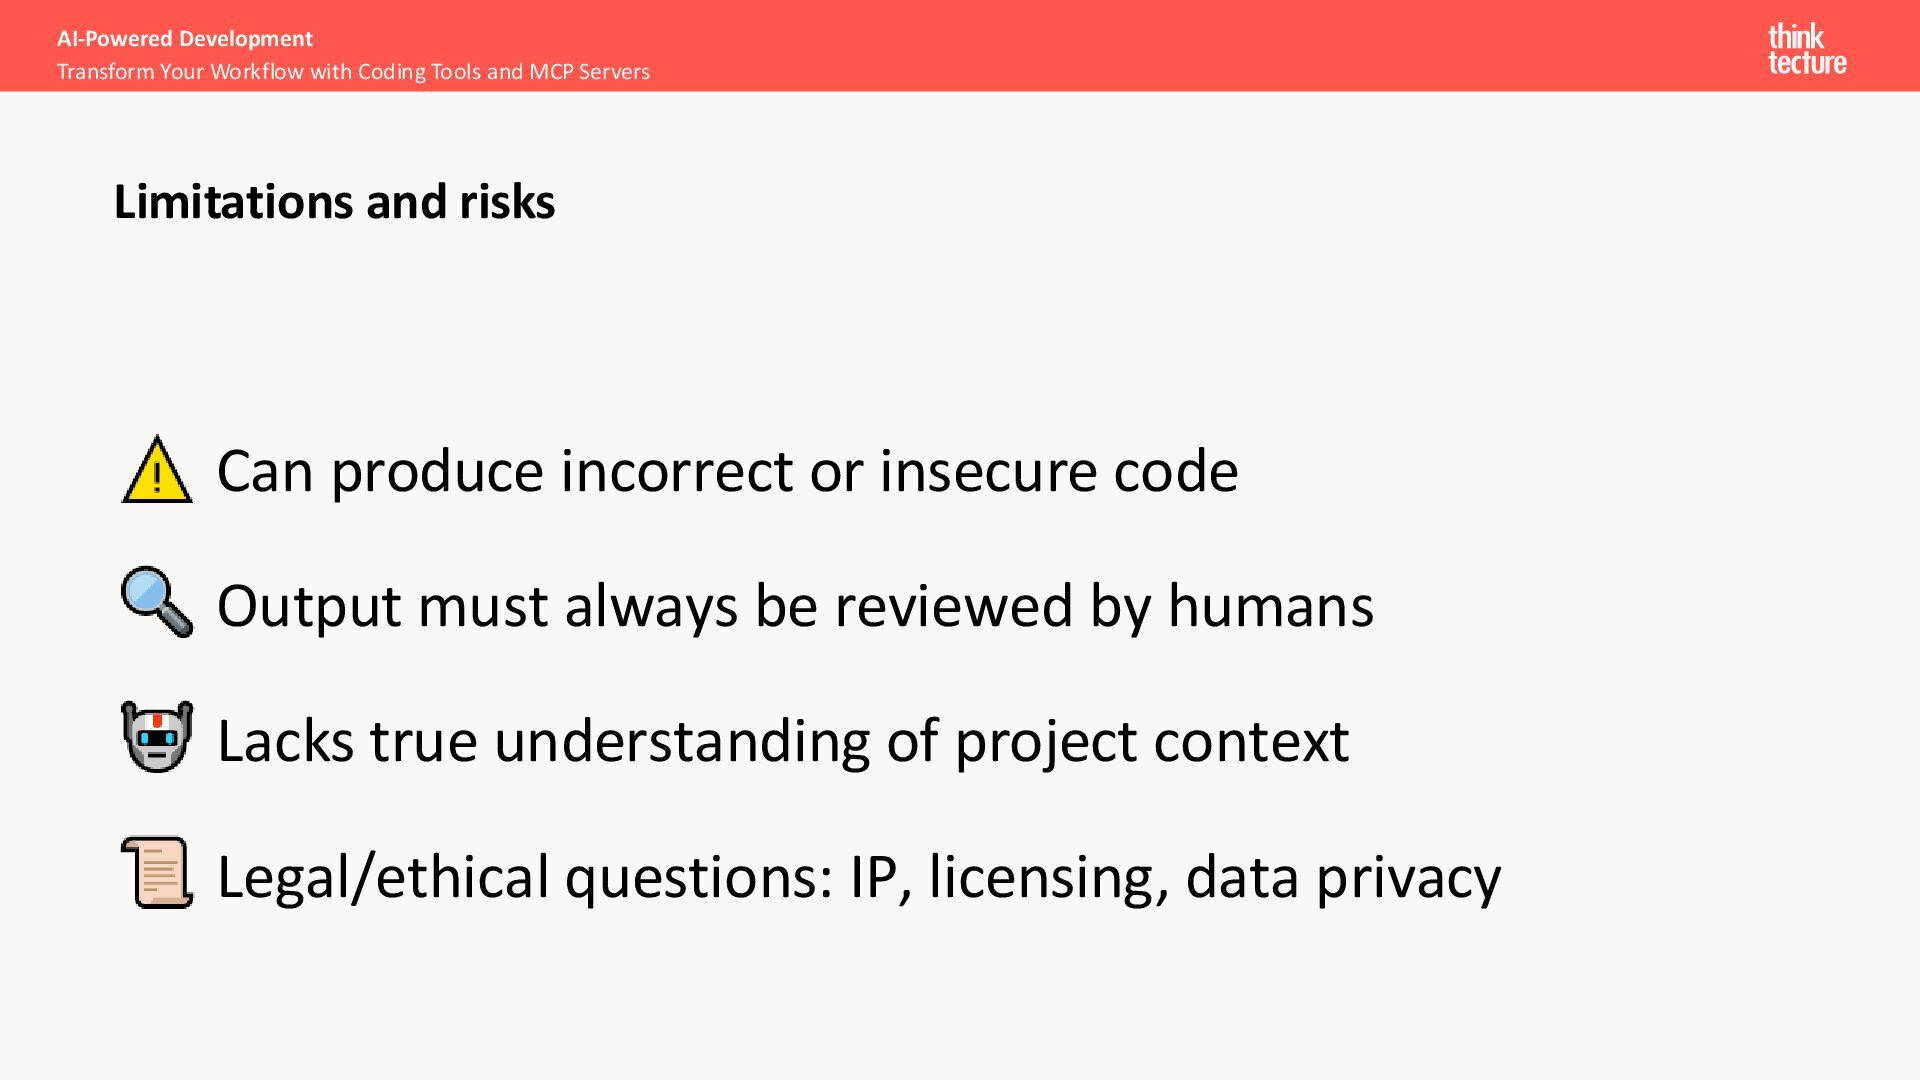Click 'data privacy' in the last bullet
The width and height of the screenshot is (1920, 1080).
[1343, 876]
